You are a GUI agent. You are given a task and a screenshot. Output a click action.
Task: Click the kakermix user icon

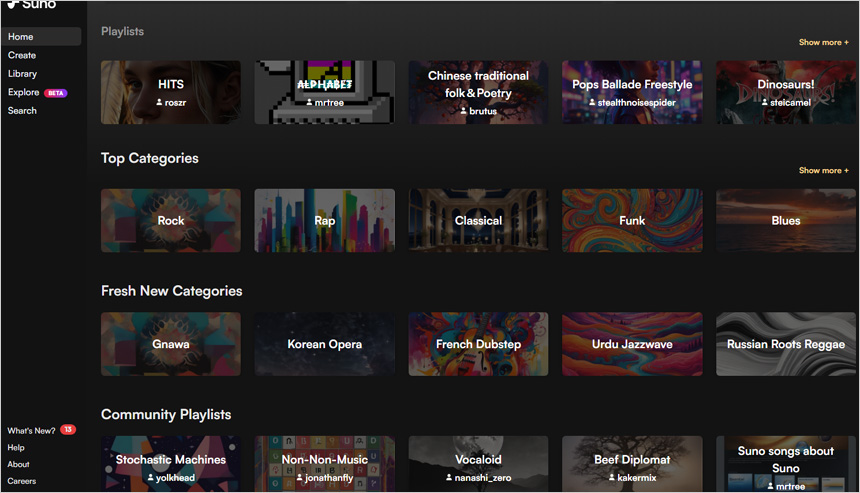(x=610, y=478)
